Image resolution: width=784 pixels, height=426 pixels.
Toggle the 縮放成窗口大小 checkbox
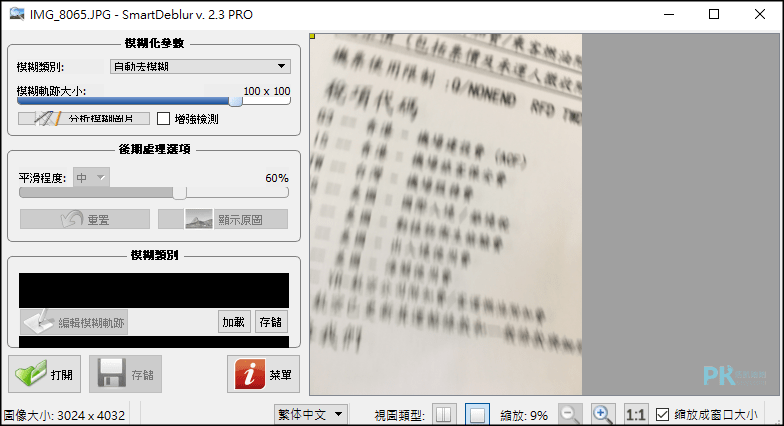(x=662, y=414)
